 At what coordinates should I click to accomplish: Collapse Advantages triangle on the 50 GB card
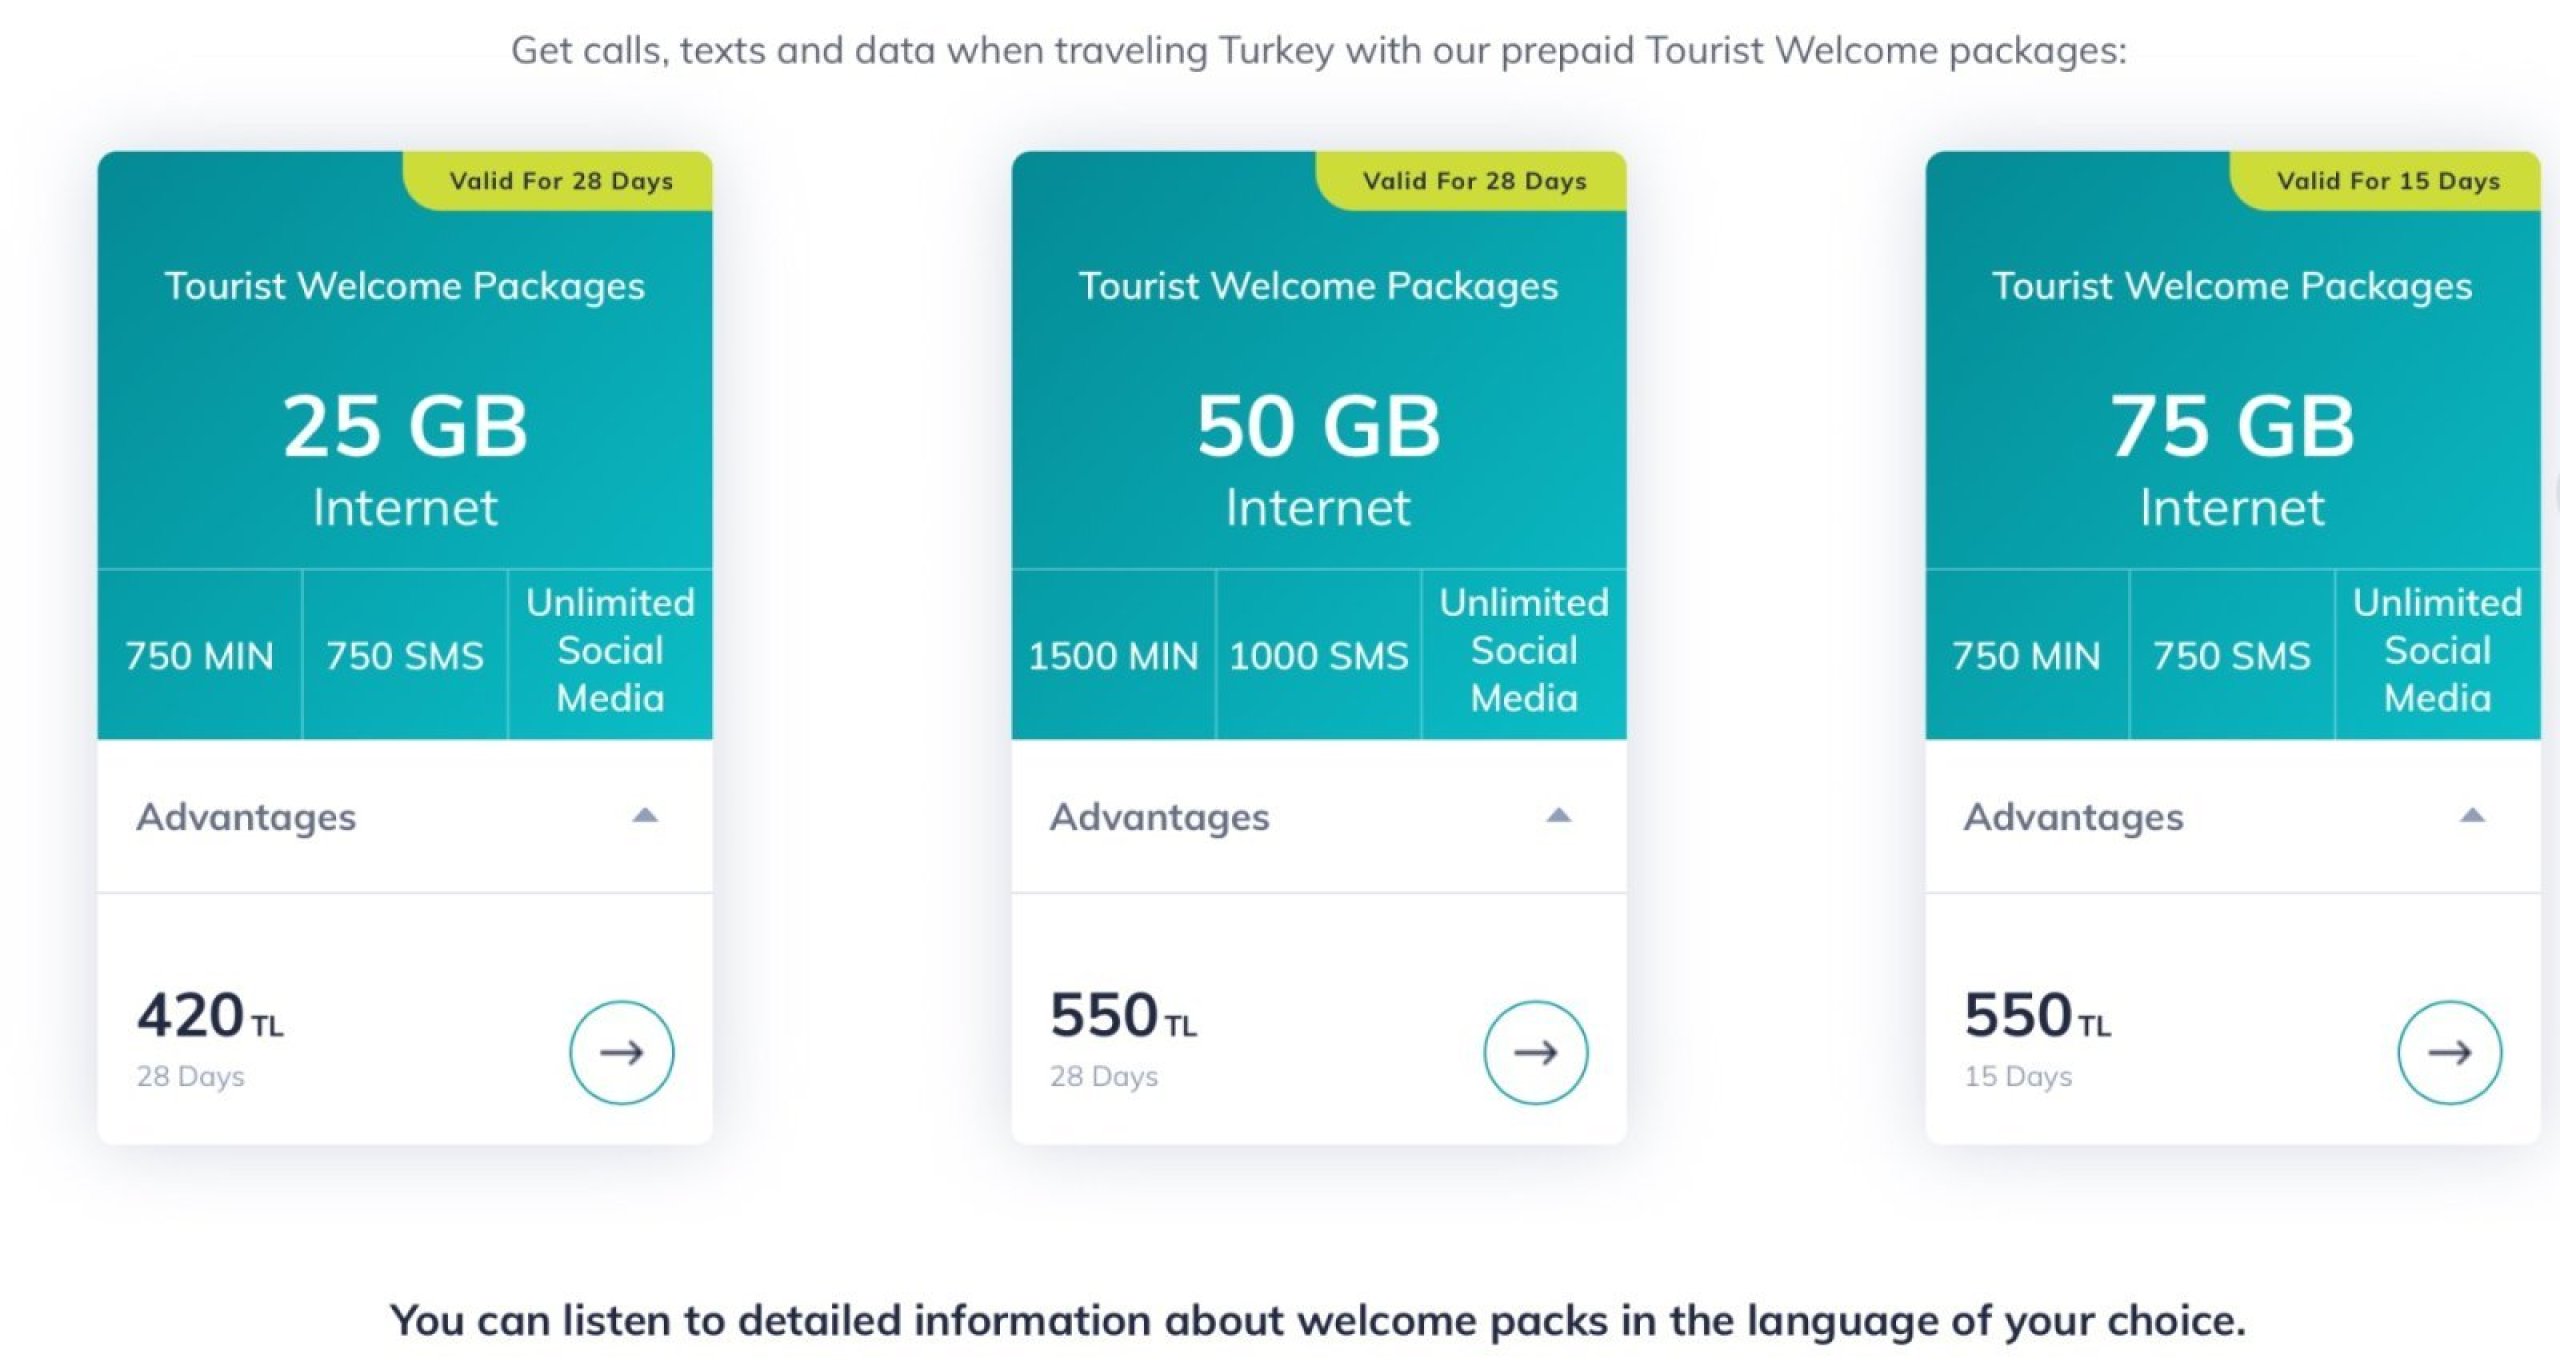(1559, 816)
